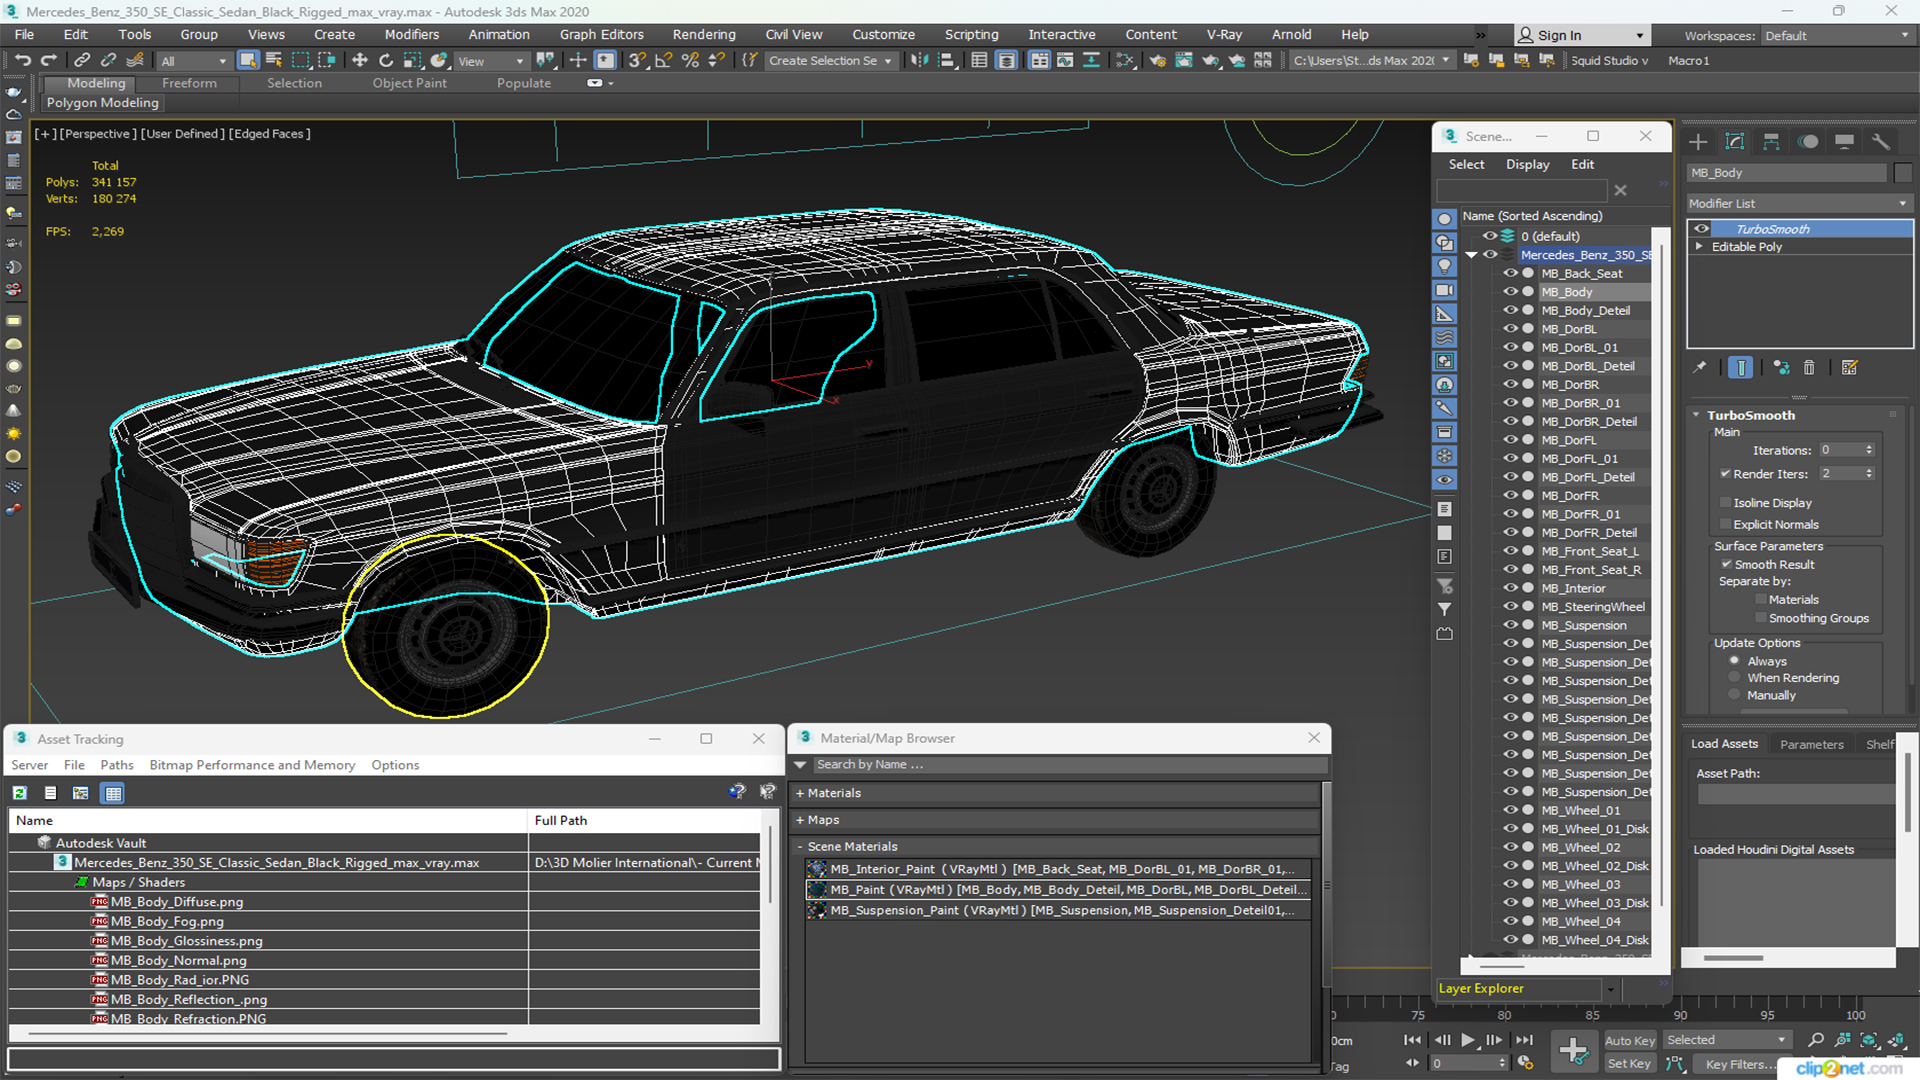1920x1080 pixels.
Task: Open Time Configuration clock icon
Action: coord(1525,1063)
